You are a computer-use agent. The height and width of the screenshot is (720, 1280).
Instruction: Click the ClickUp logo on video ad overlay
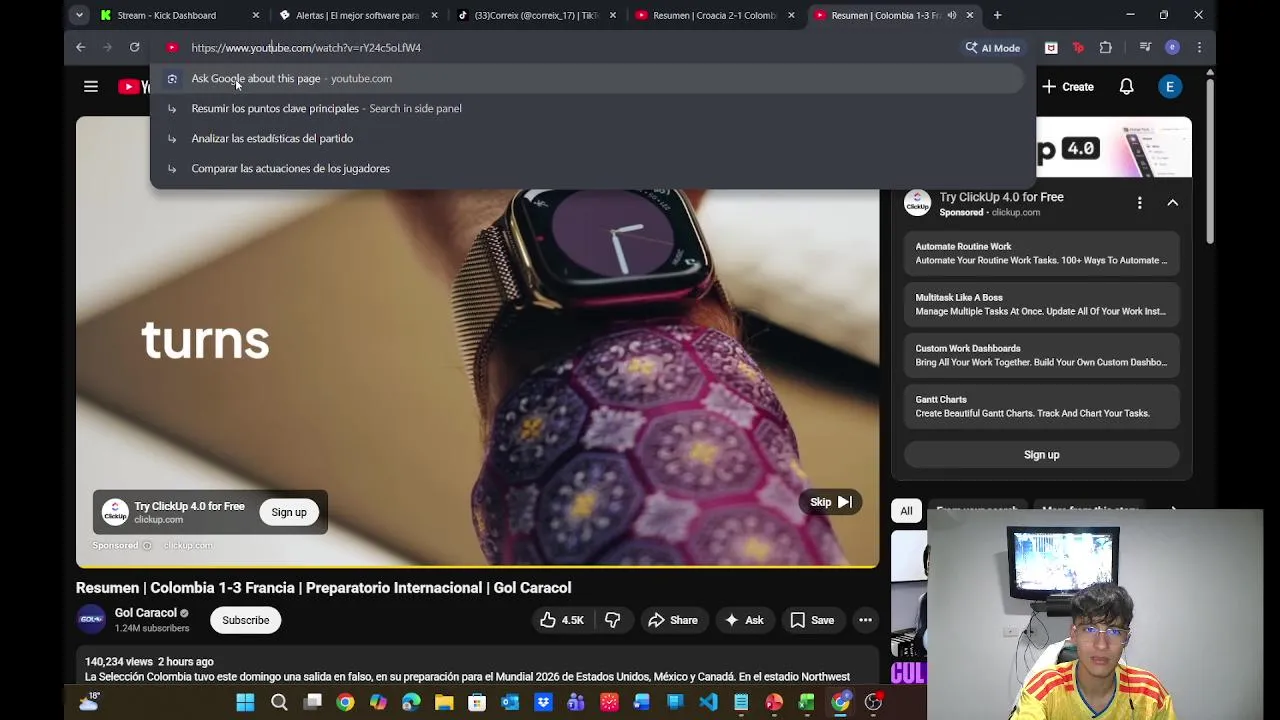coord(115,512)
